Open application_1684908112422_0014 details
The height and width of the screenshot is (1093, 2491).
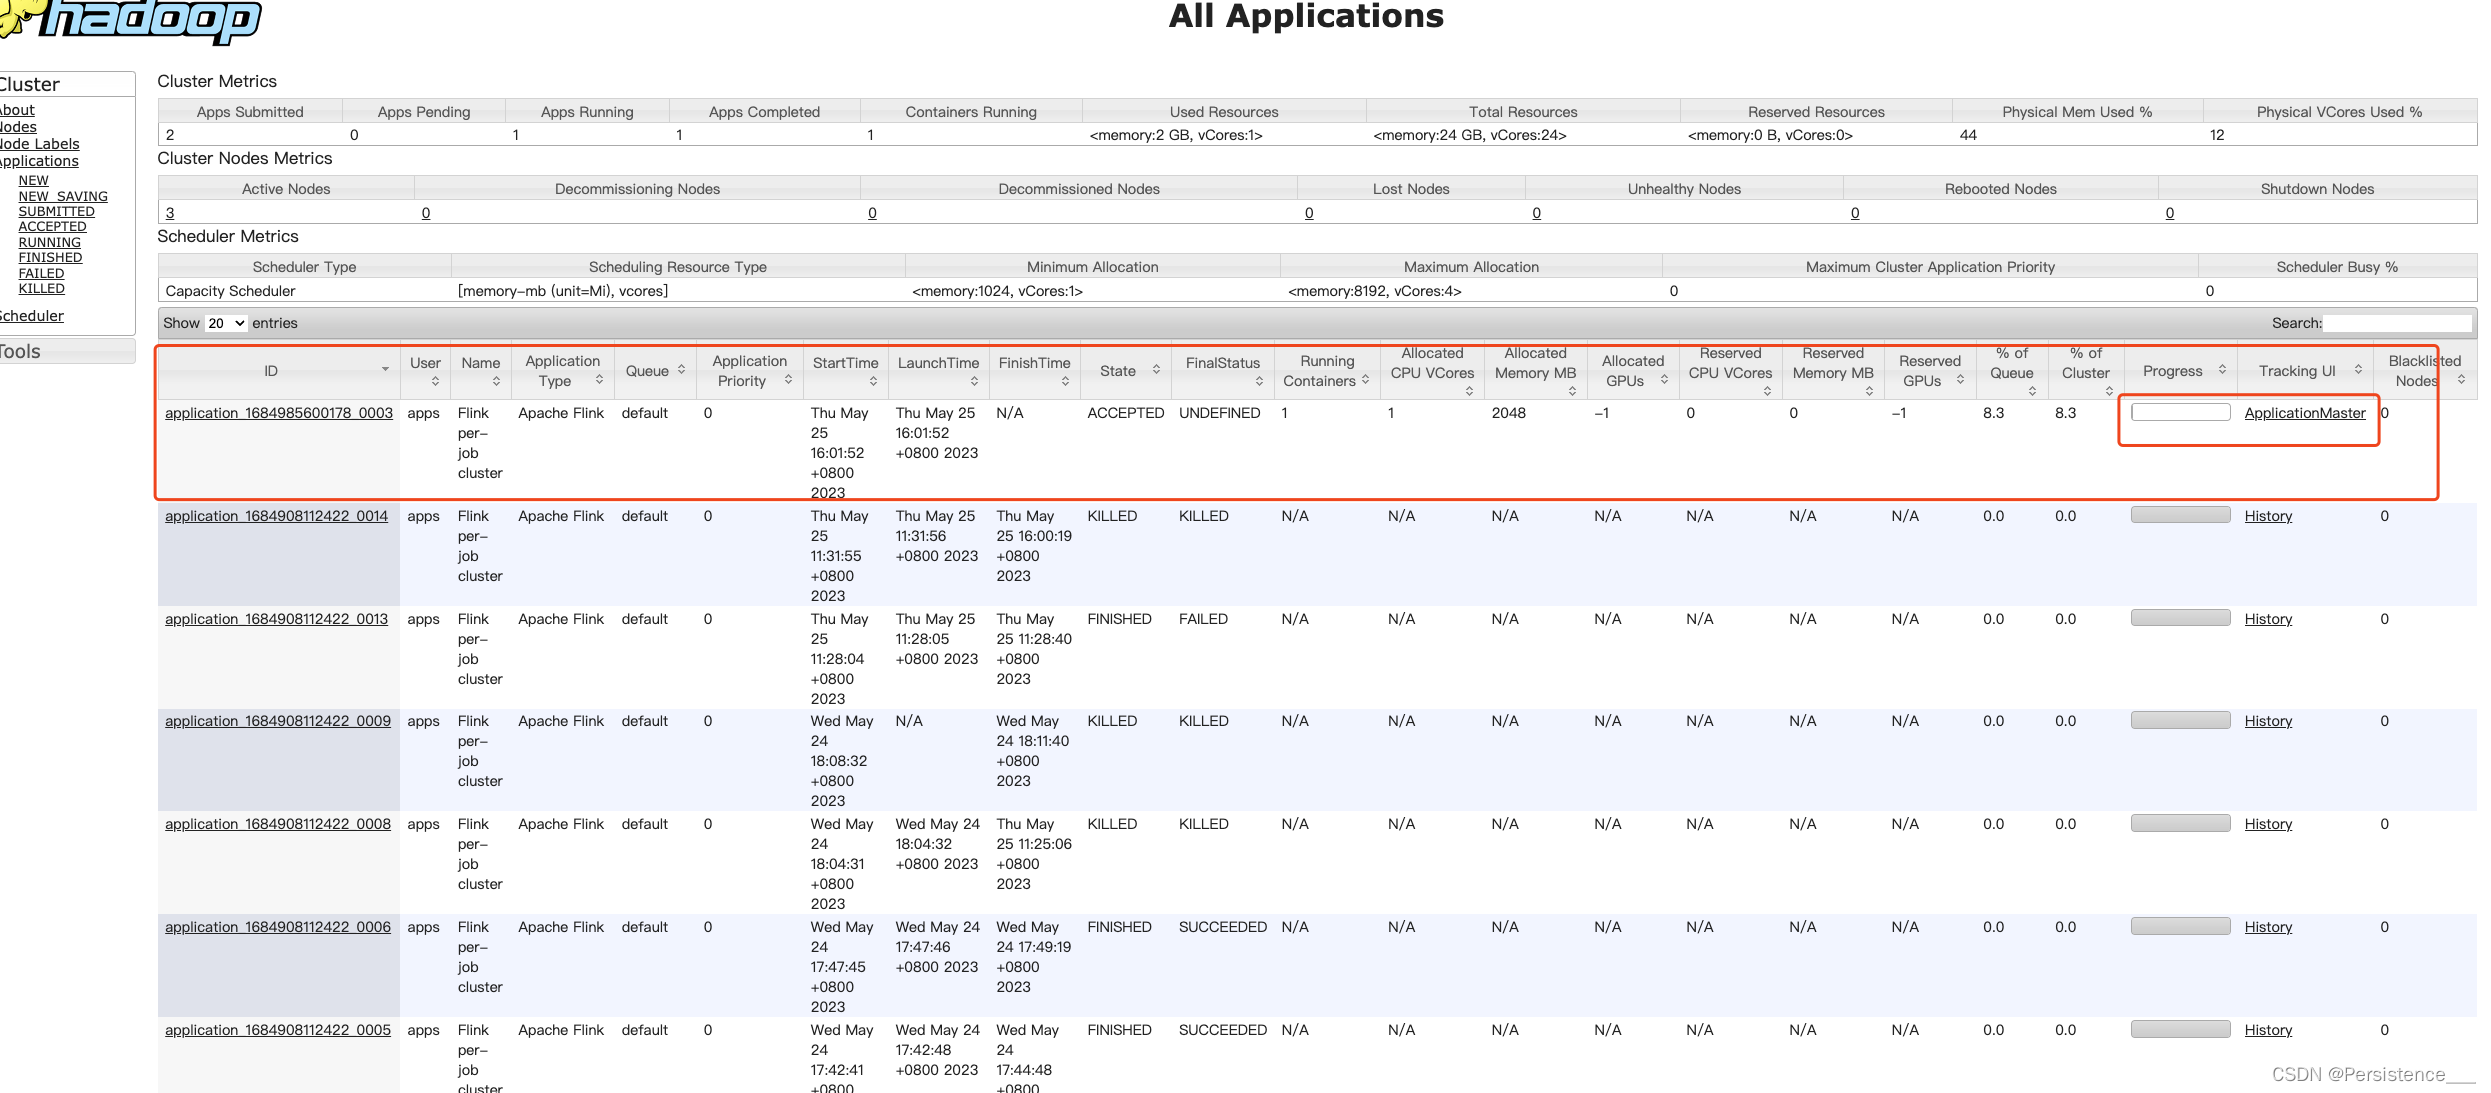pyautogui.click(x=276, y=516)
